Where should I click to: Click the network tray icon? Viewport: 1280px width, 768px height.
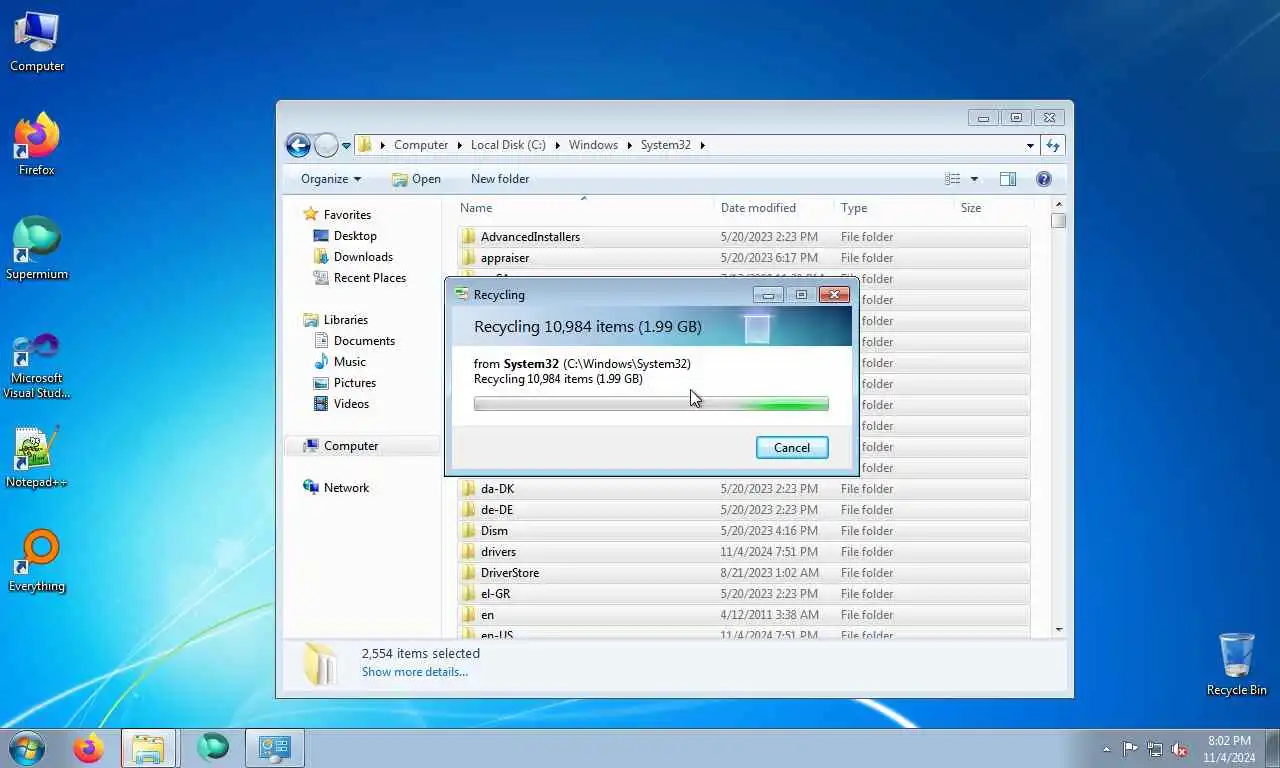pyautogui.click(x=1155, y=749)
